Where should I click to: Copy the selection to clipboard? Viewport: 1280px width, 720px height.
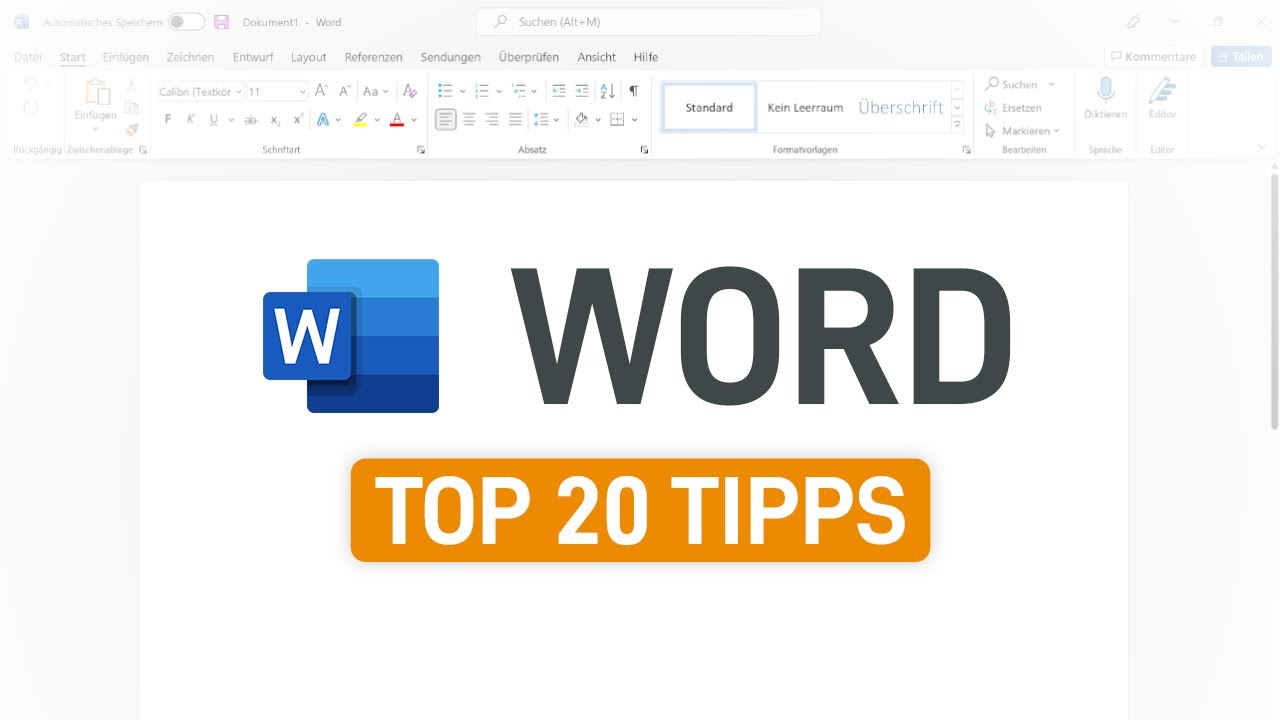click(131, 107)
